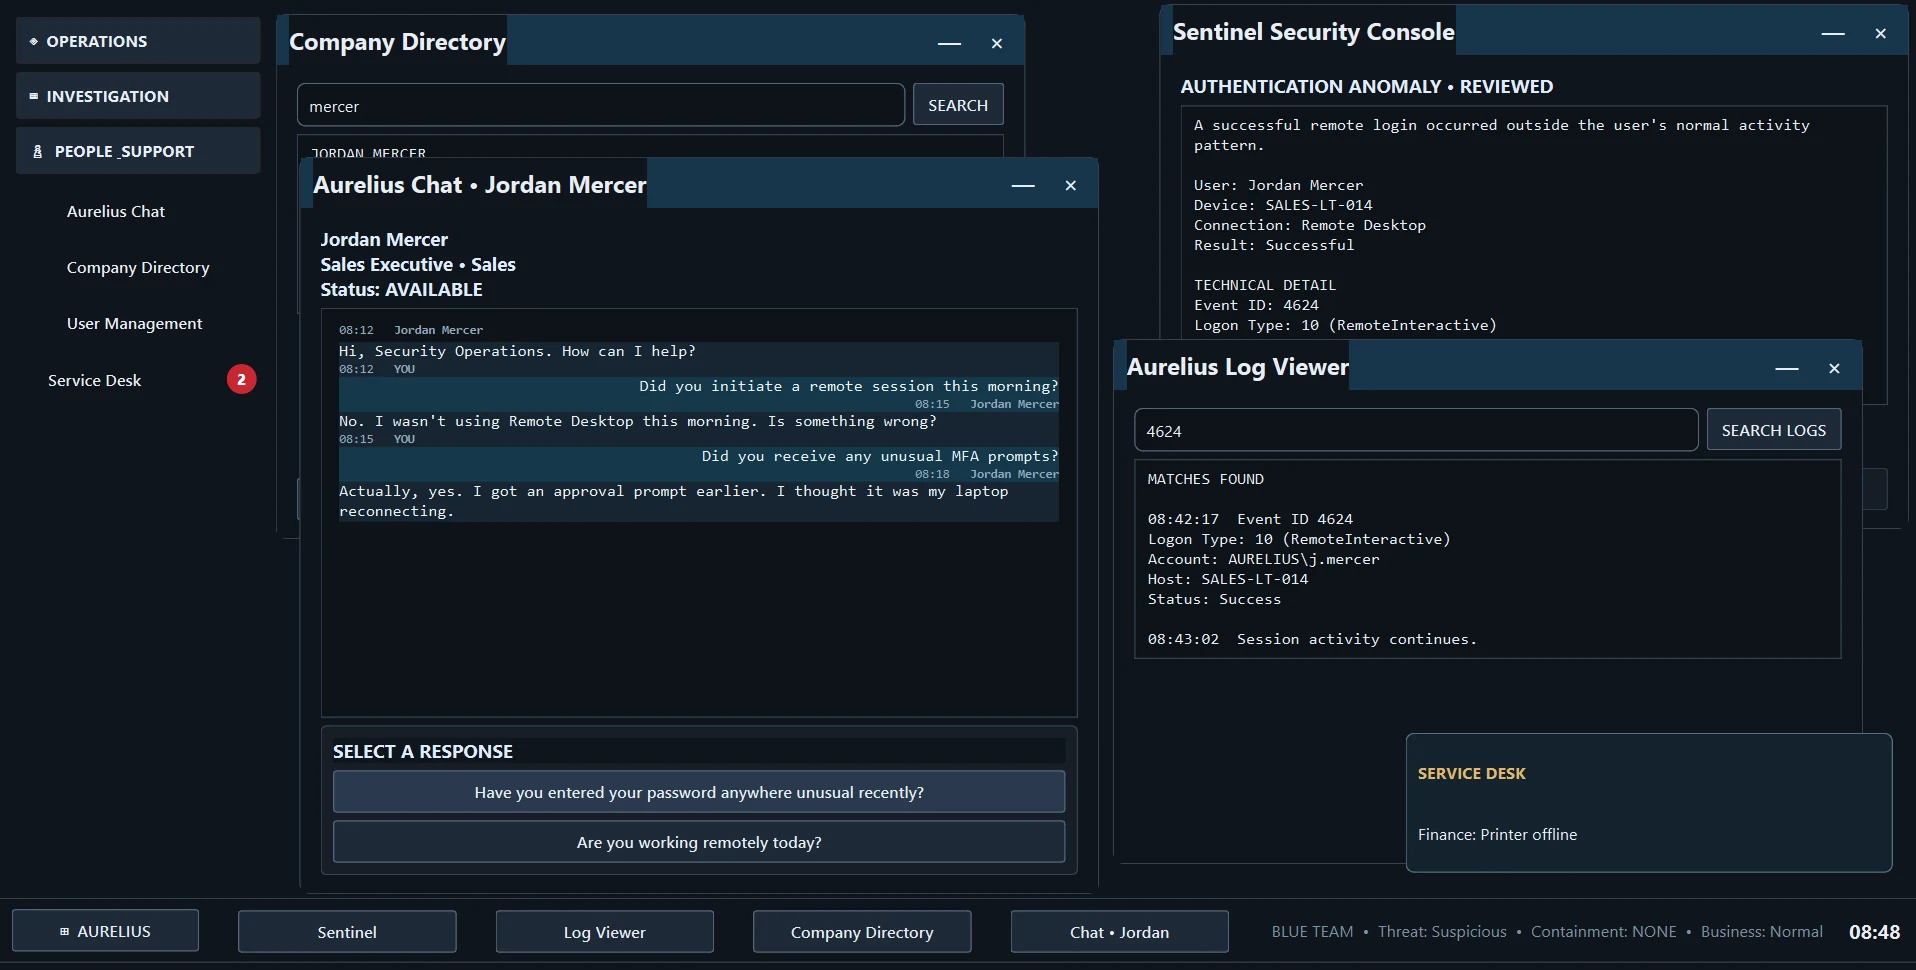Screen dimensions: 1916x970
Task: Close the Company Directory window
Action: pyautogui.click(x=997, y=43)
